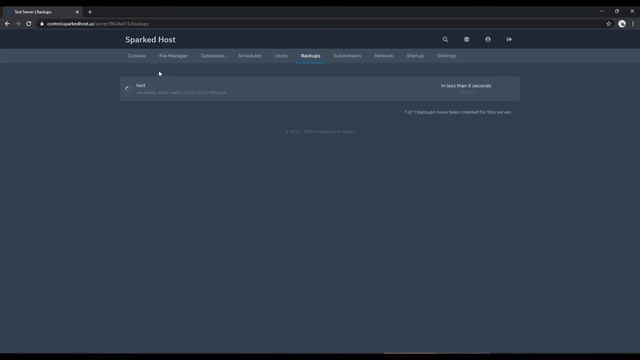
Task: Click the sign out icon
Action: point(509,40)
